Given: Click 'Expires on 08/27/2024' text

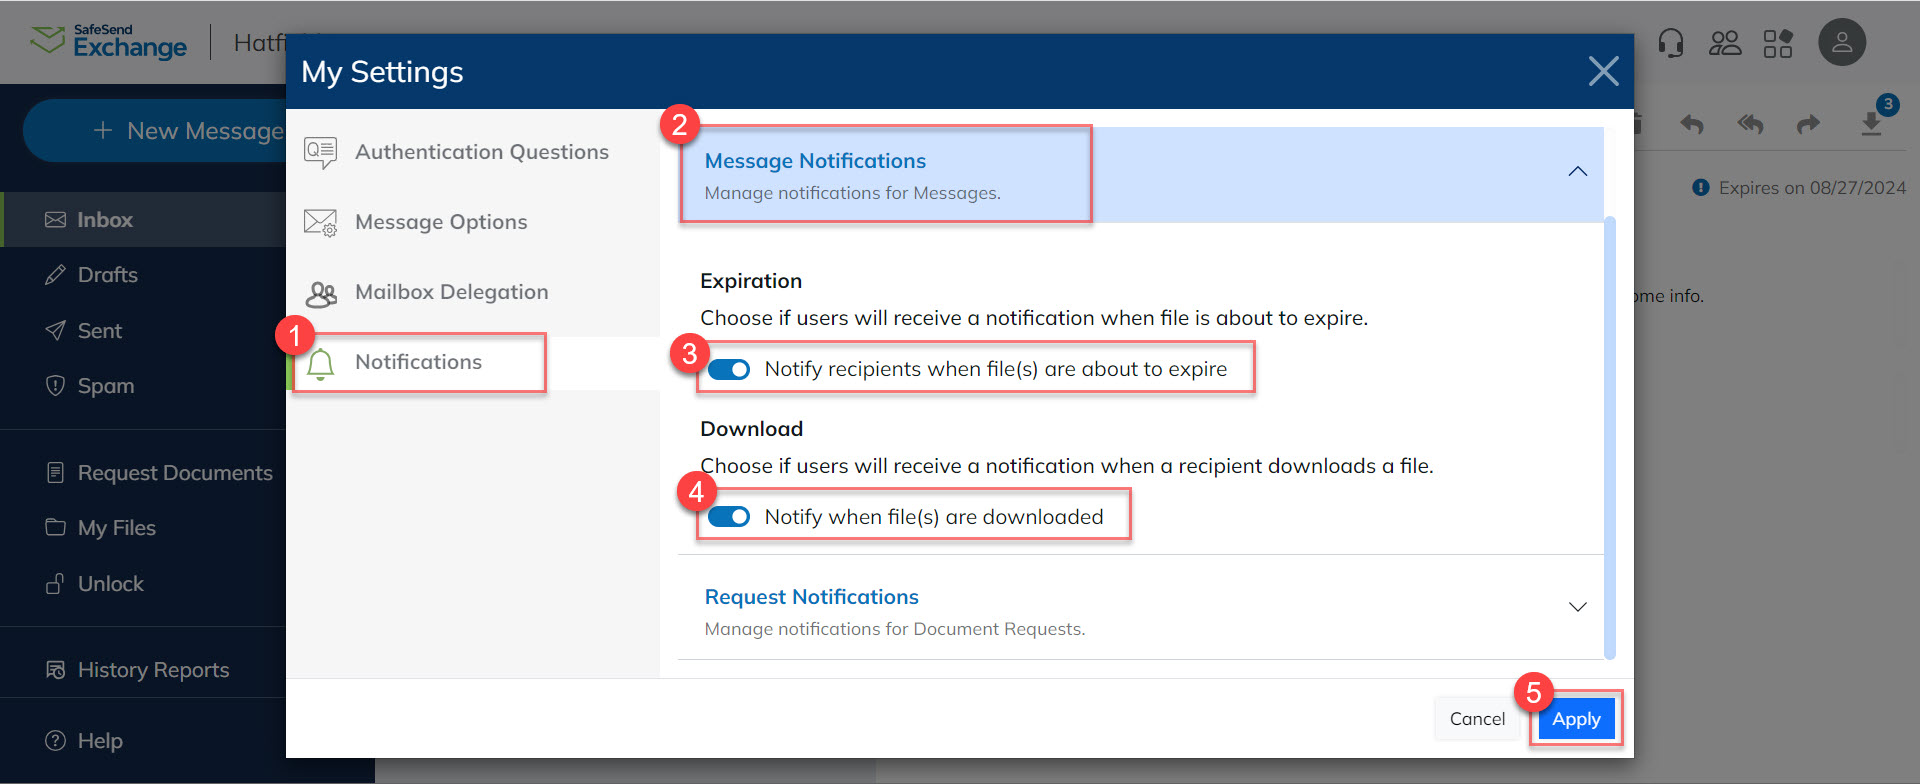Looking at the screenshot, I should [1812, 188].
